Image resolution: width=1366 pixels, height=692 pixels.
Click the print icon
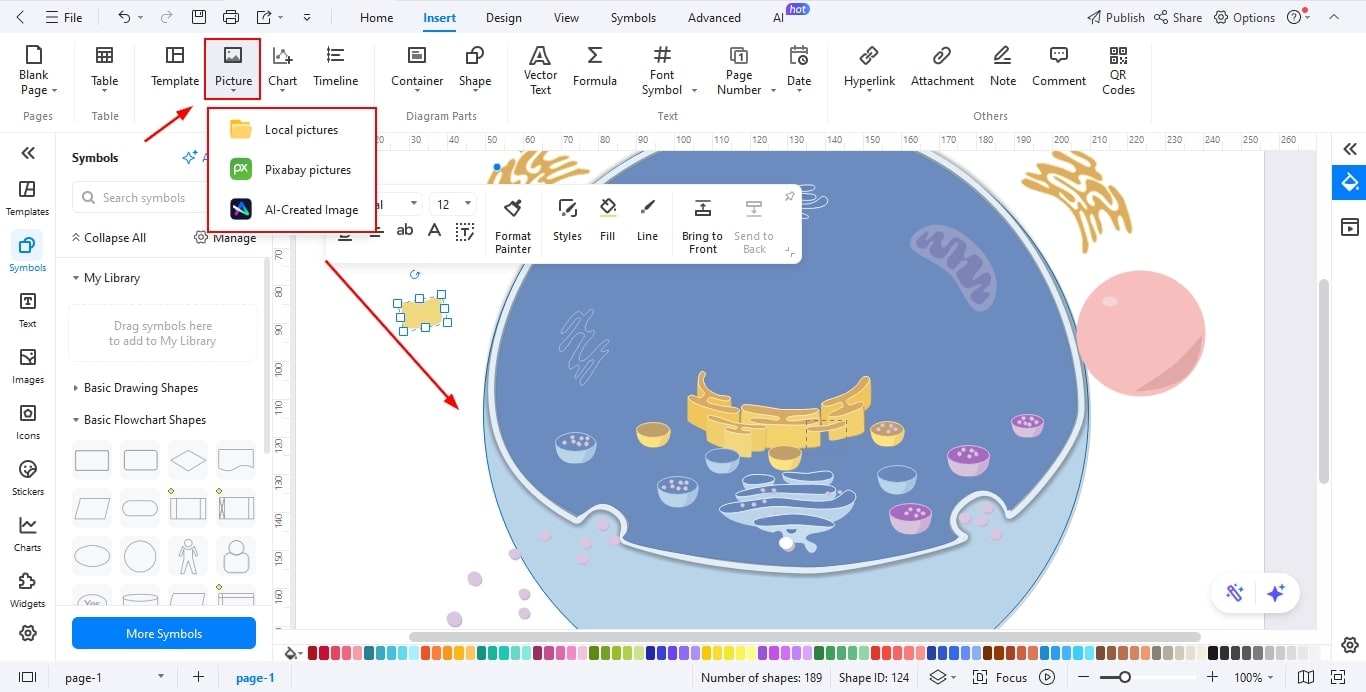click(x=231, y=17)
